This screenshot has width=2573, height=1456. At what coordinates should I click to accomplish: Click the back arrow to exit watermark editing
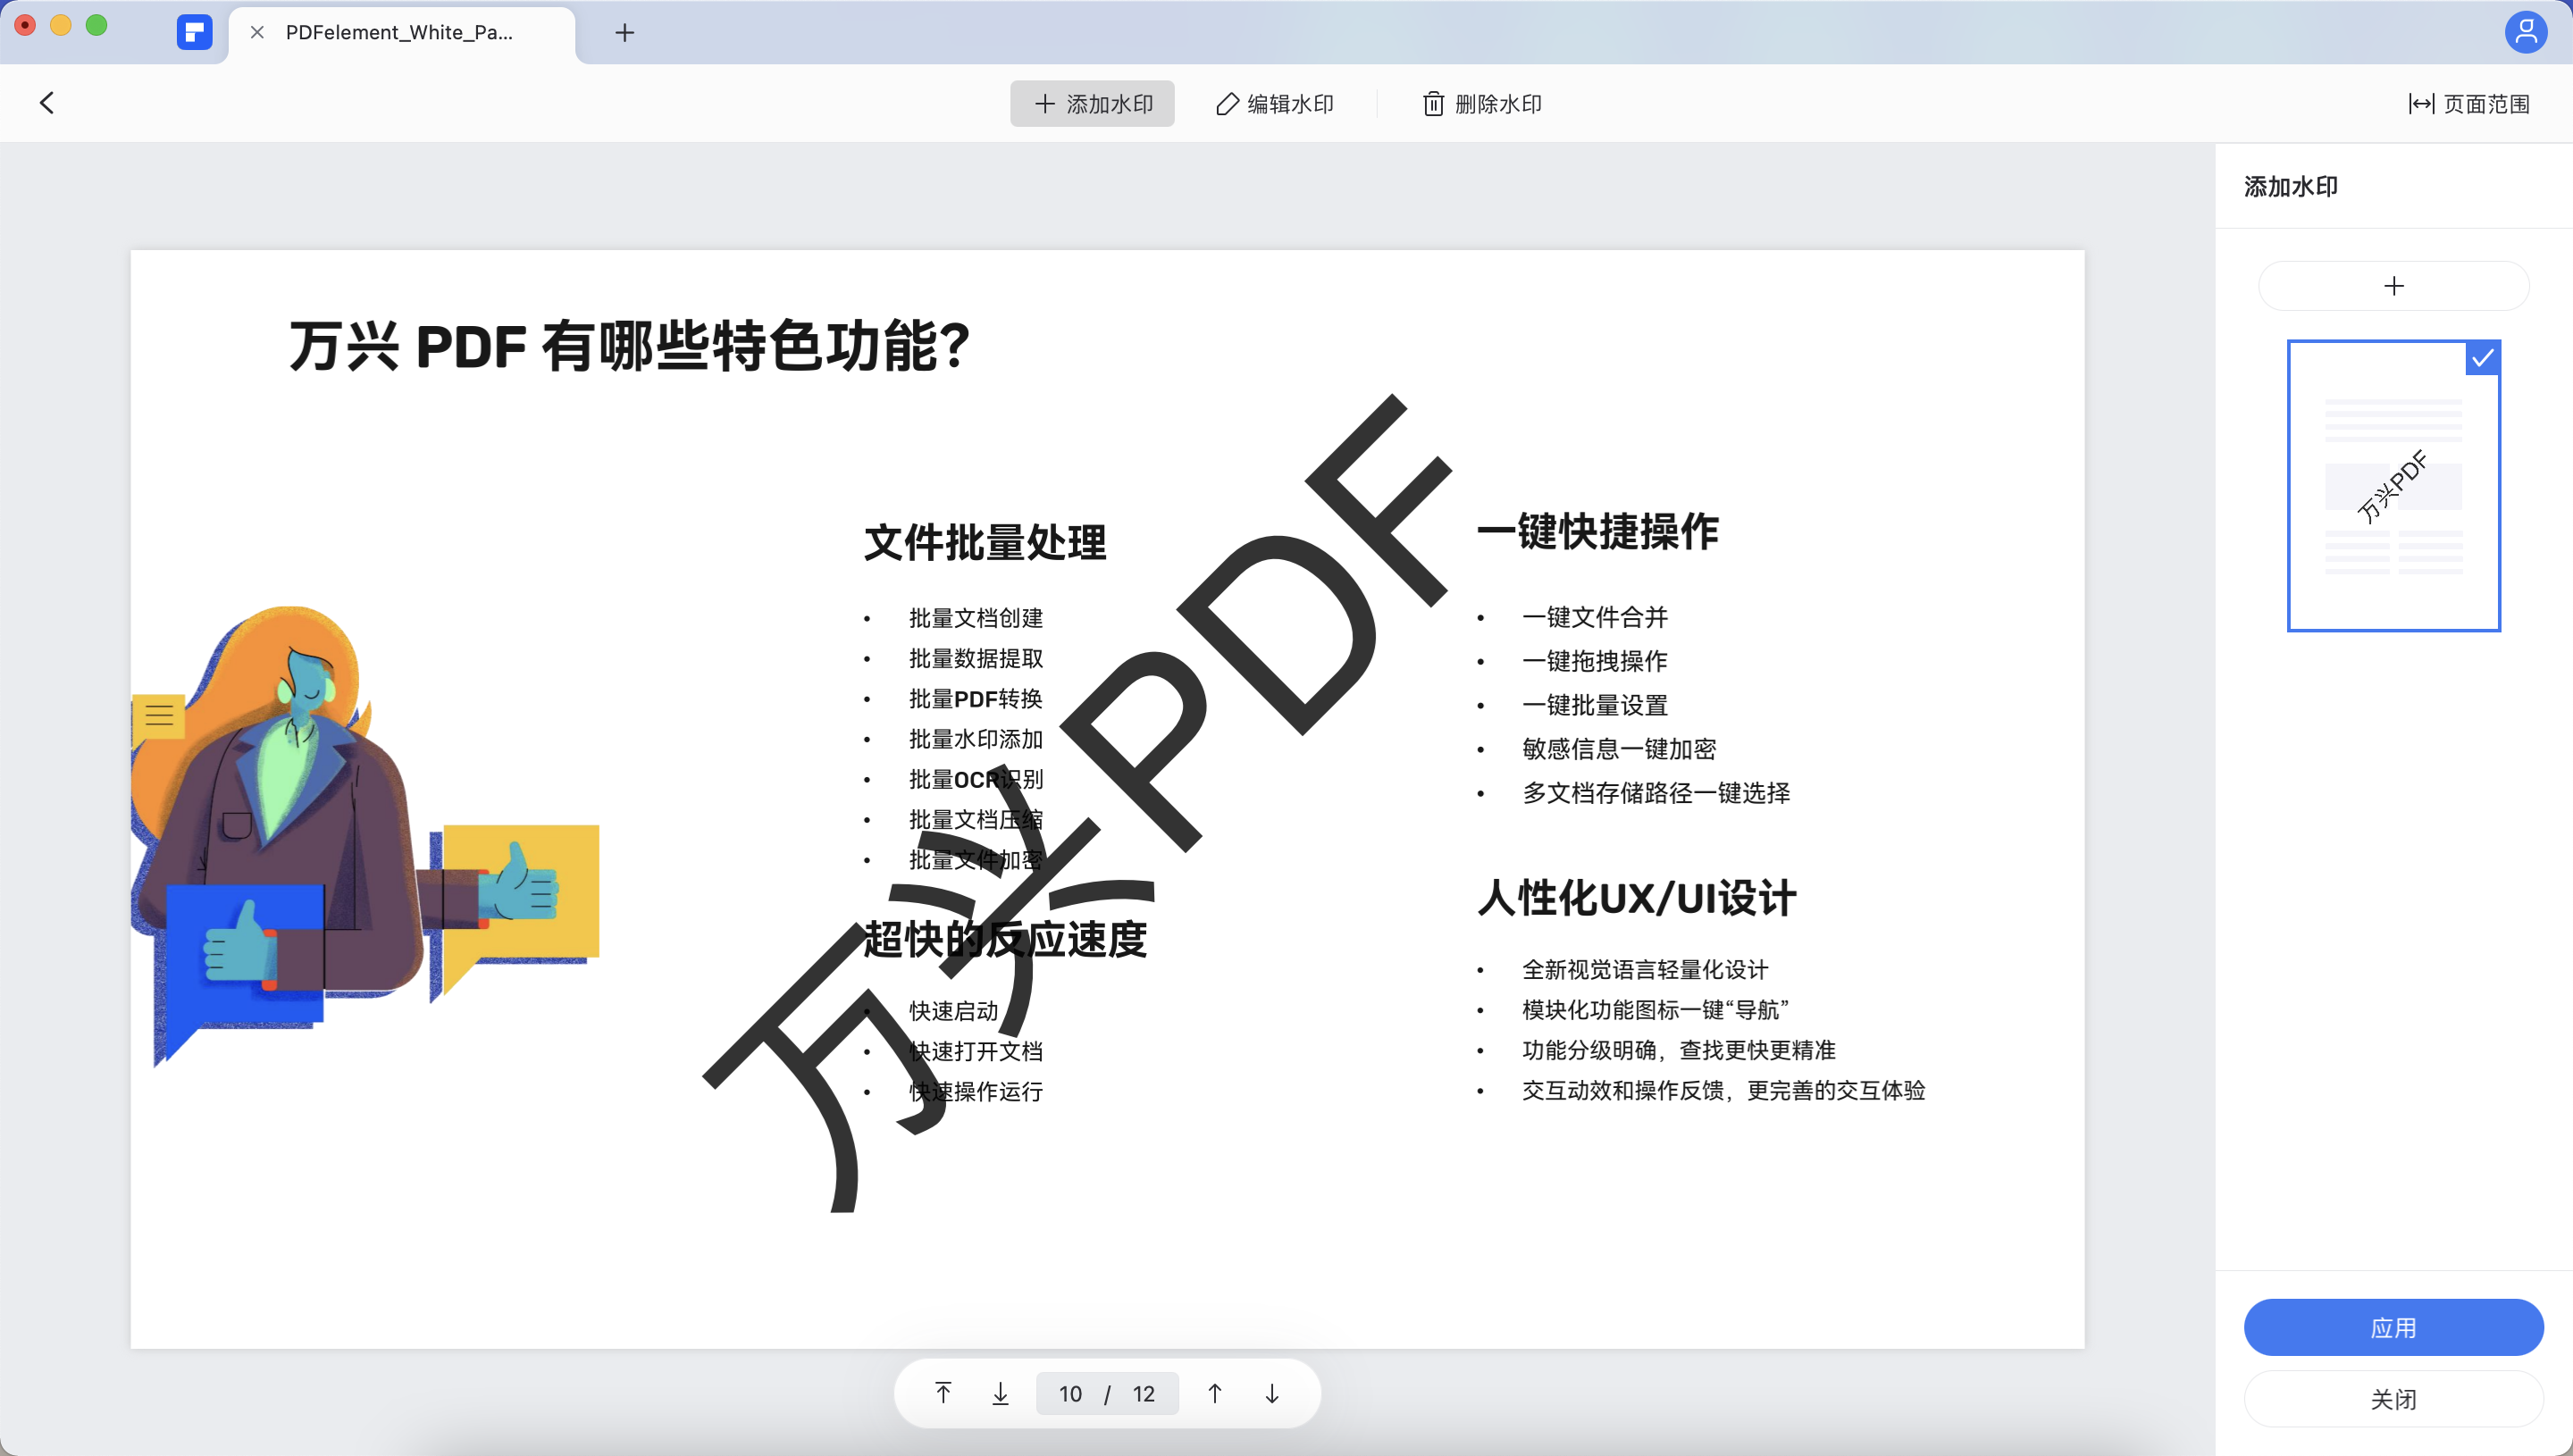tap(47, 102)
